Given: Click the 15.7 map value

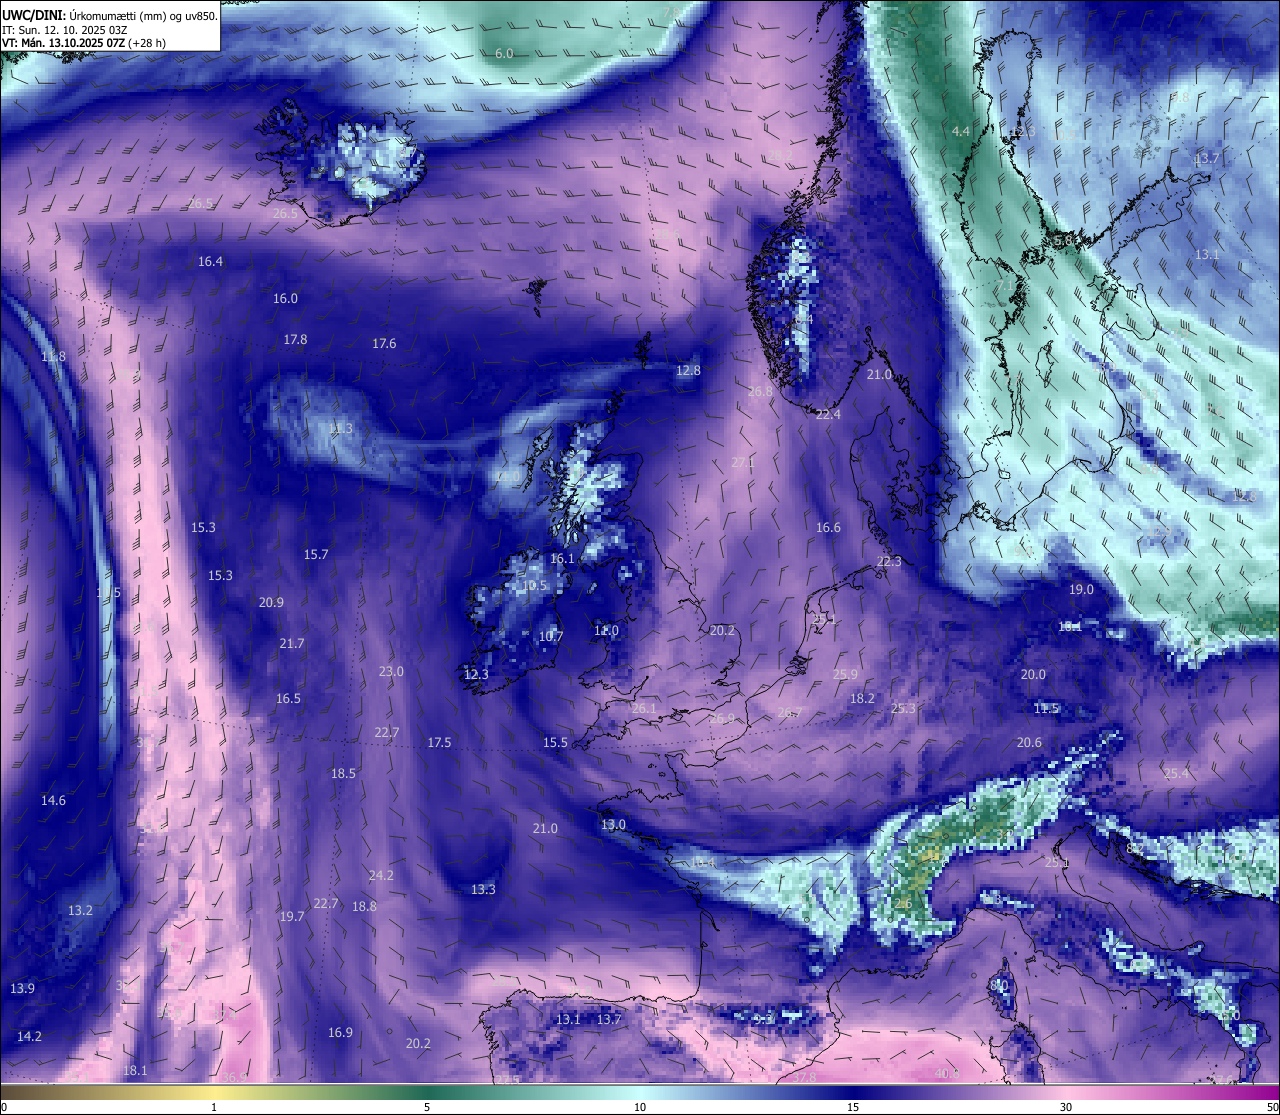Looking at the screenshot, I should click(x=316, y=554).
